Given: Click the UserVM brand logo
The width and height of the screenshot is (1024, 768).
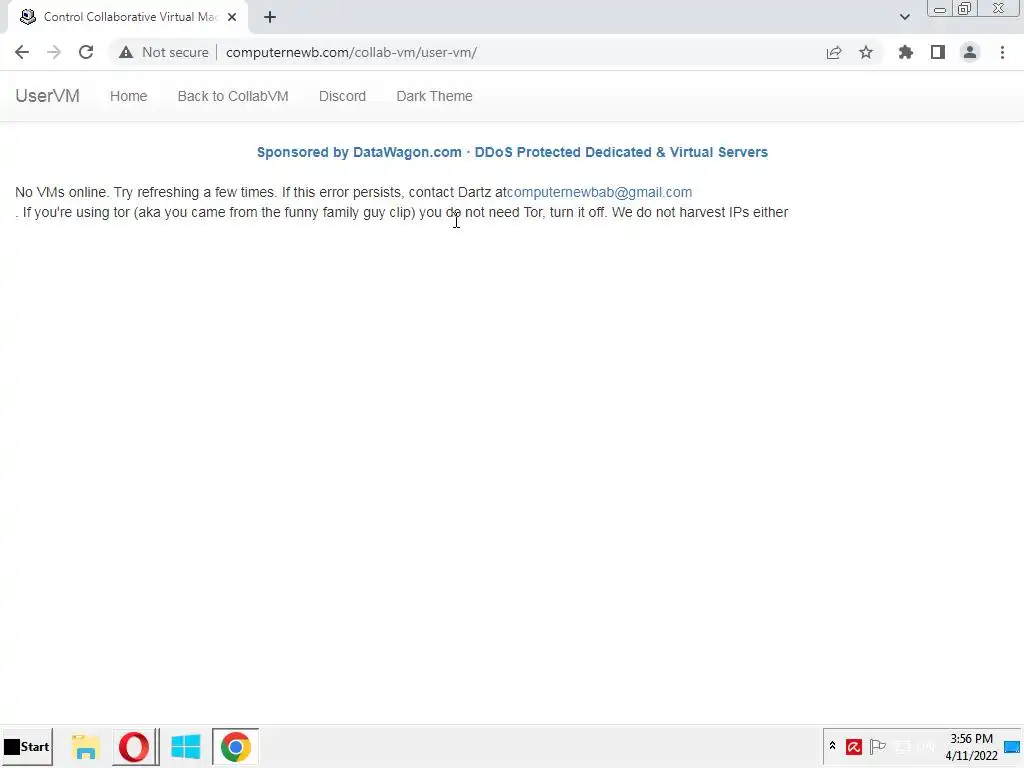Looking at the screenshot, I should (47, 96).
